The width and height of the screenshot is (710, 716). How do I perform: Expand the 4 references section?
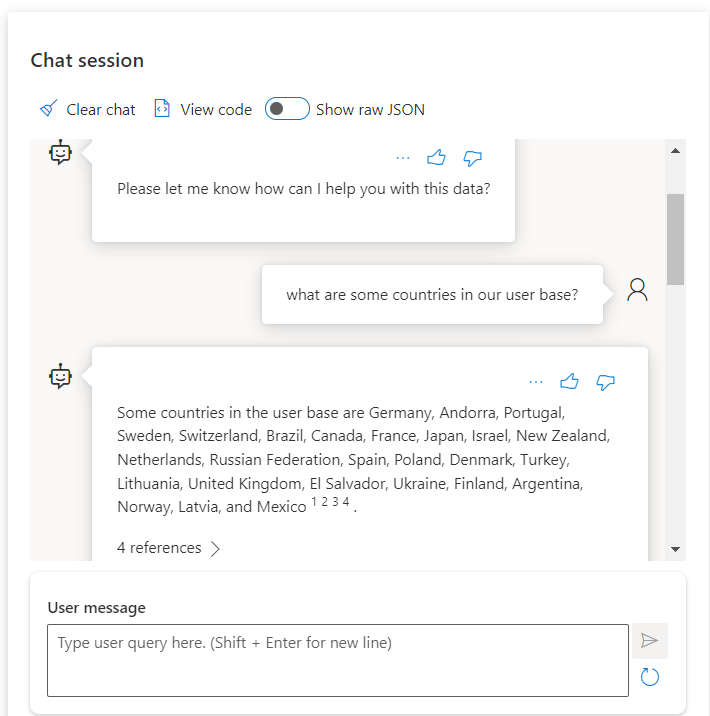click(x=159, y=548)
